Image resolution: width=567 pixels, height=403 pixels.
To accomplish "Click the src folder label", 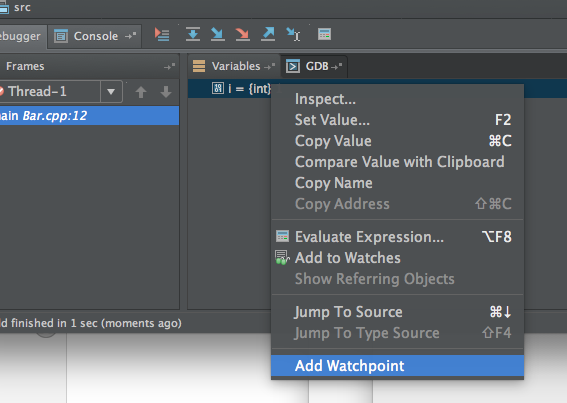I will [x=22, y=8].
